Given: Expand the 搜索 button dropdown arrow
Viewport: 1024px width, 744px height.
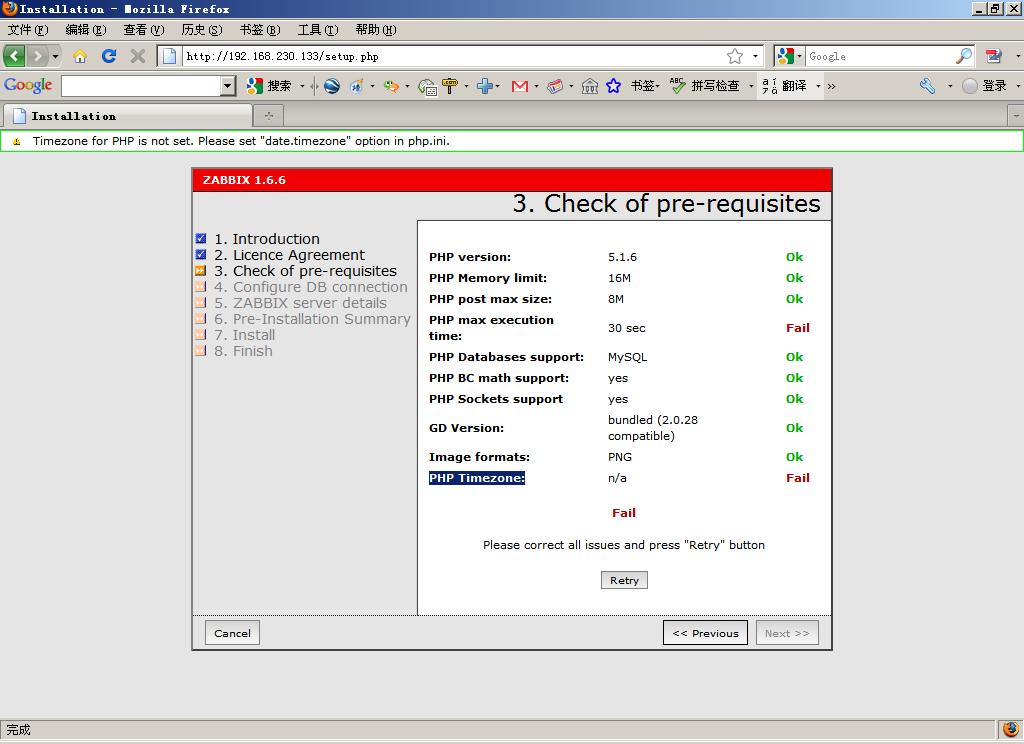Looking at the screenshot, I should [302, 86].
